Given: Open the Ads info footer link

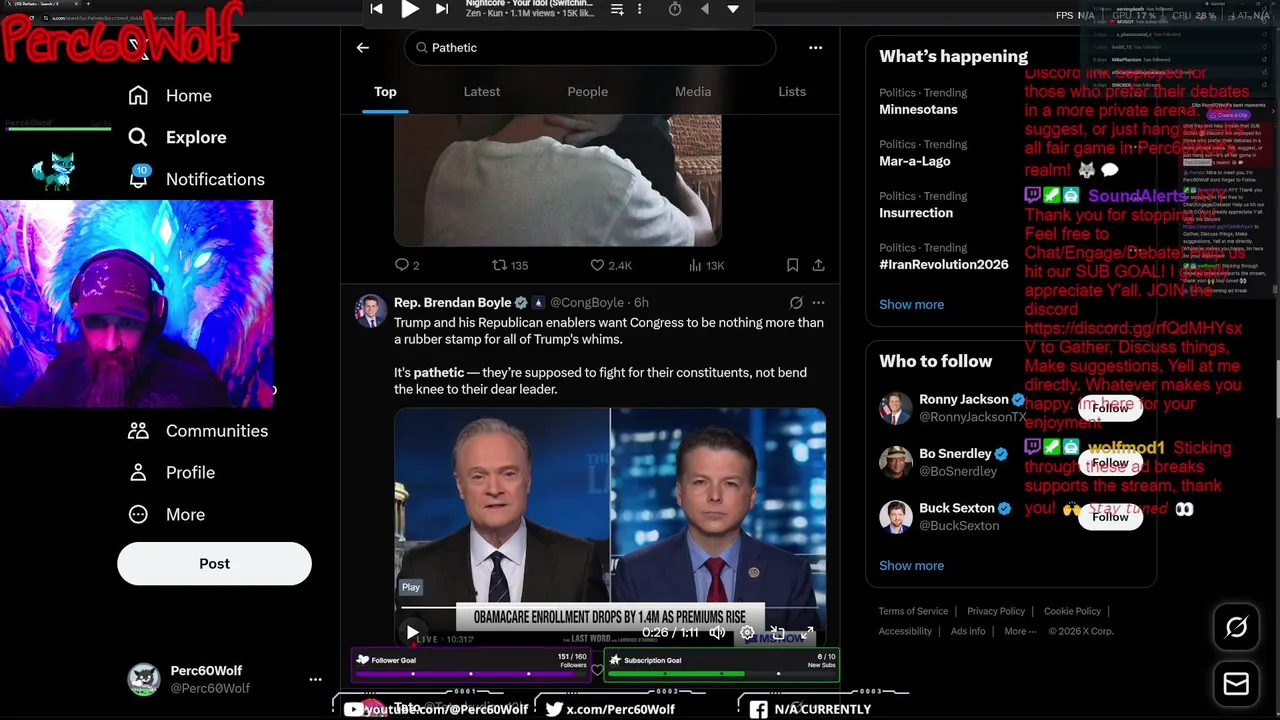Looking at the screenshot, I should (968, 631).
